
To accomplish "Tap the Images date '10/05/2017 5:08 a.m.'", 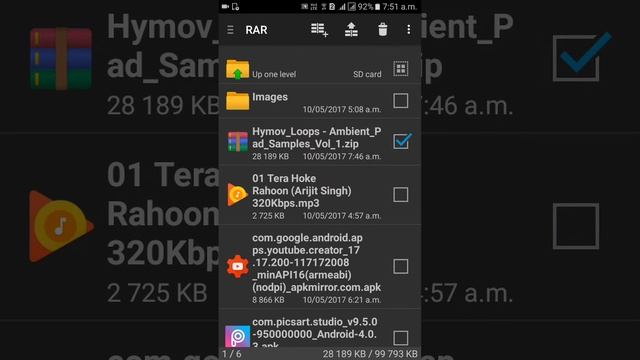I will 342,109.
